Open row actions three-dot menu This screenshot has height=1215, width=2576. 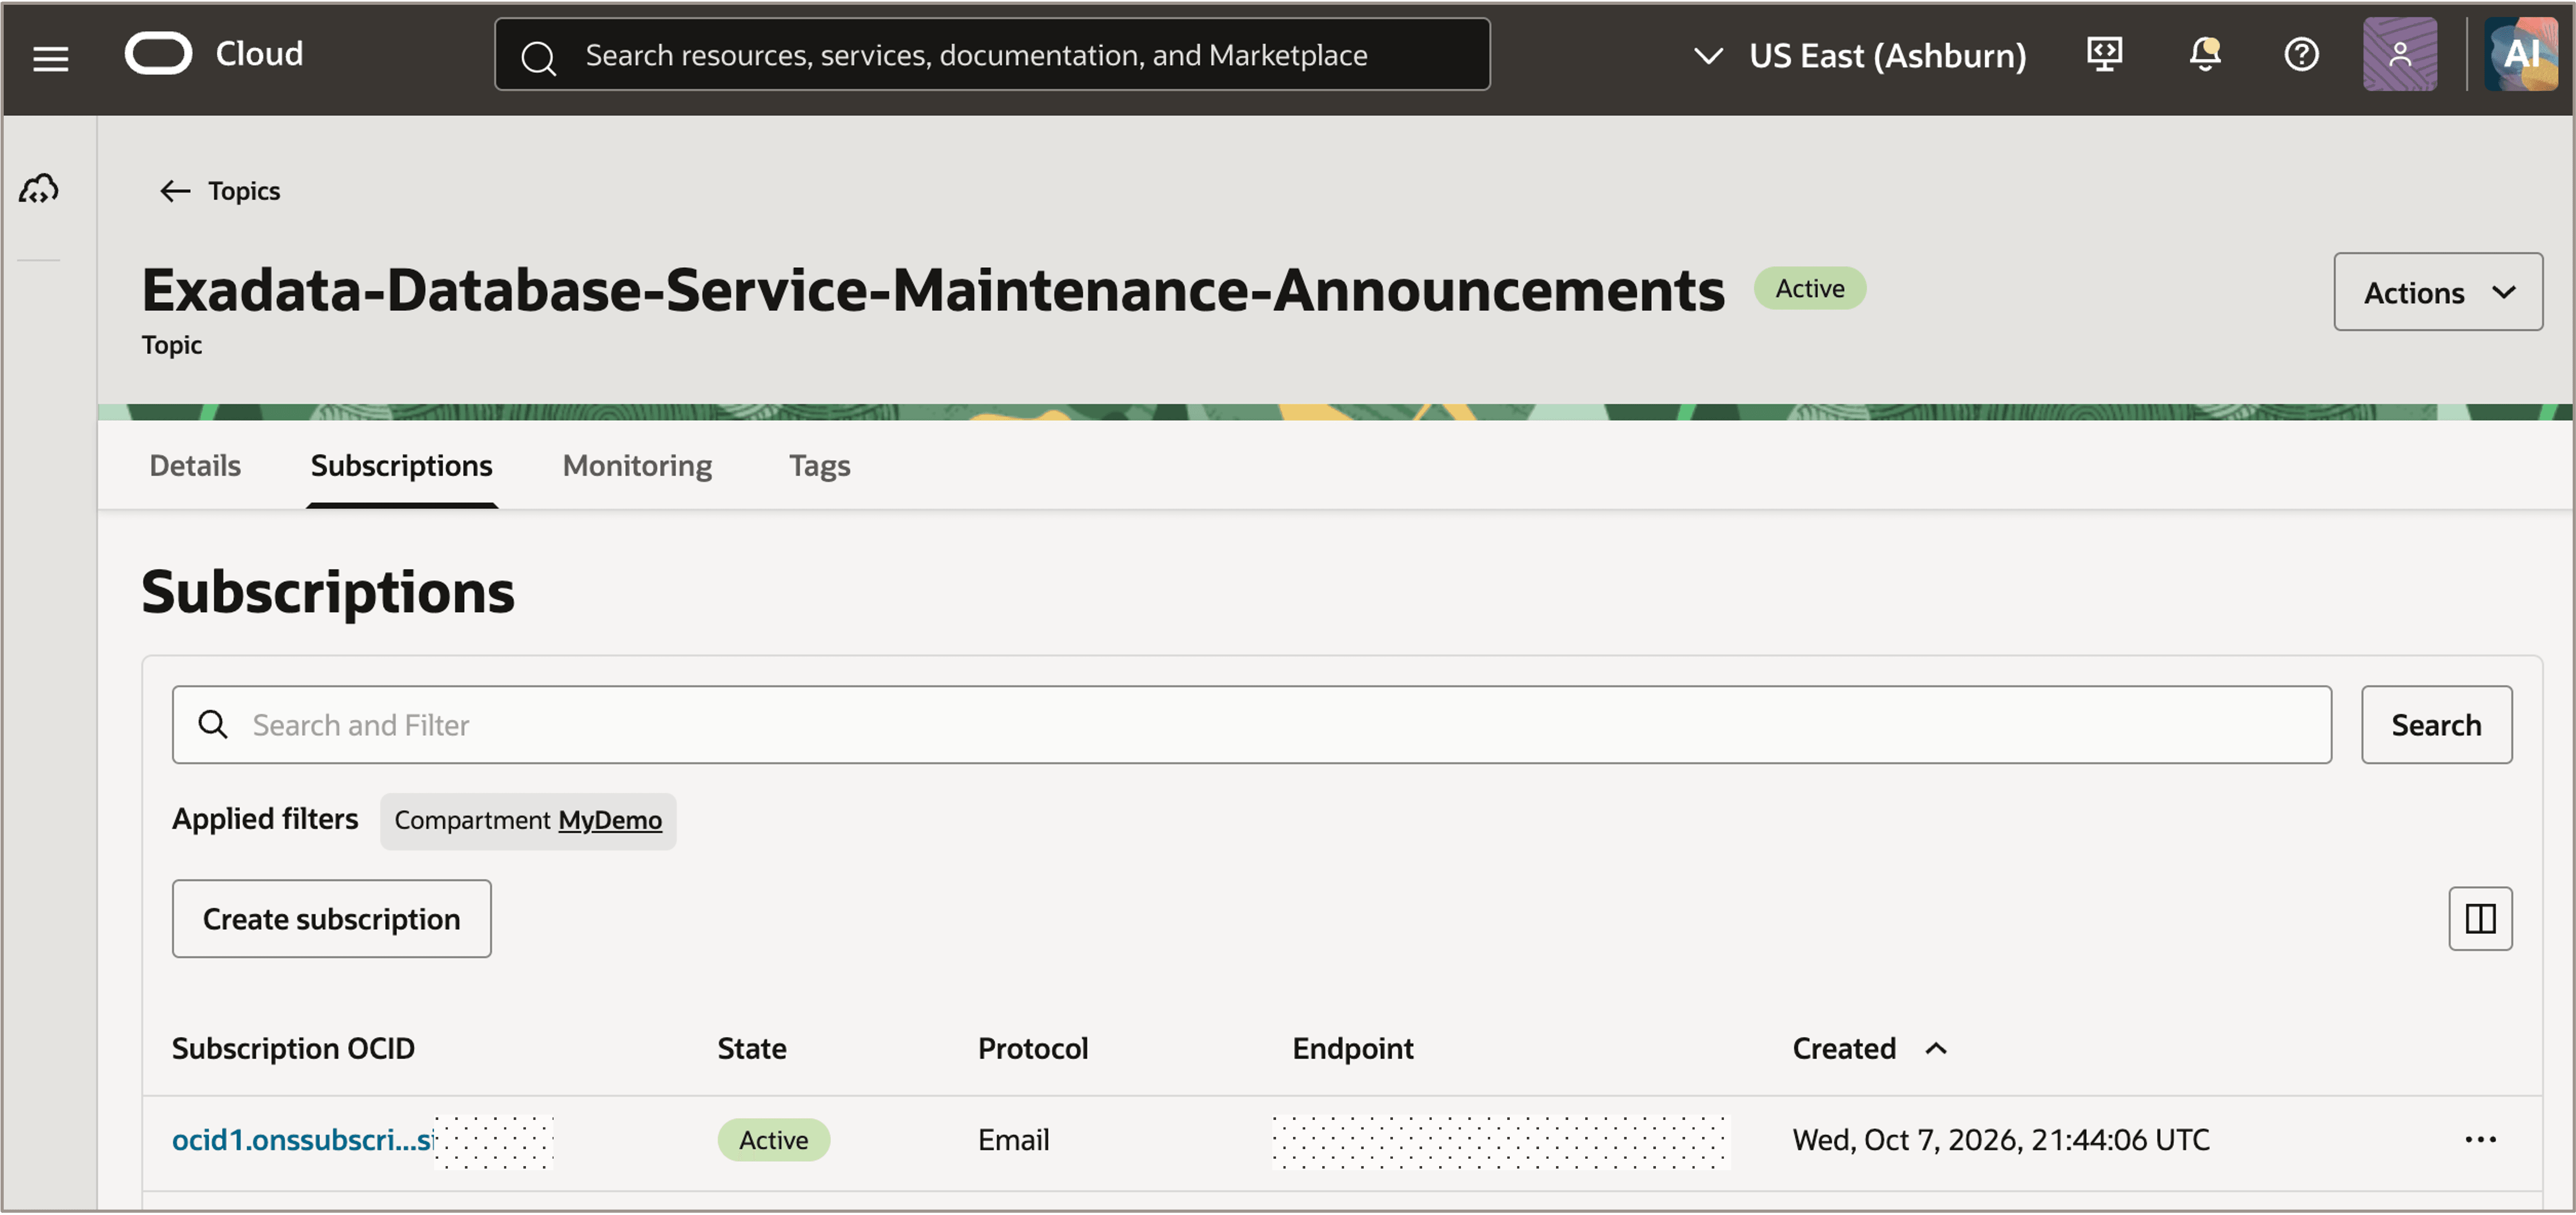(2479, 1139)
